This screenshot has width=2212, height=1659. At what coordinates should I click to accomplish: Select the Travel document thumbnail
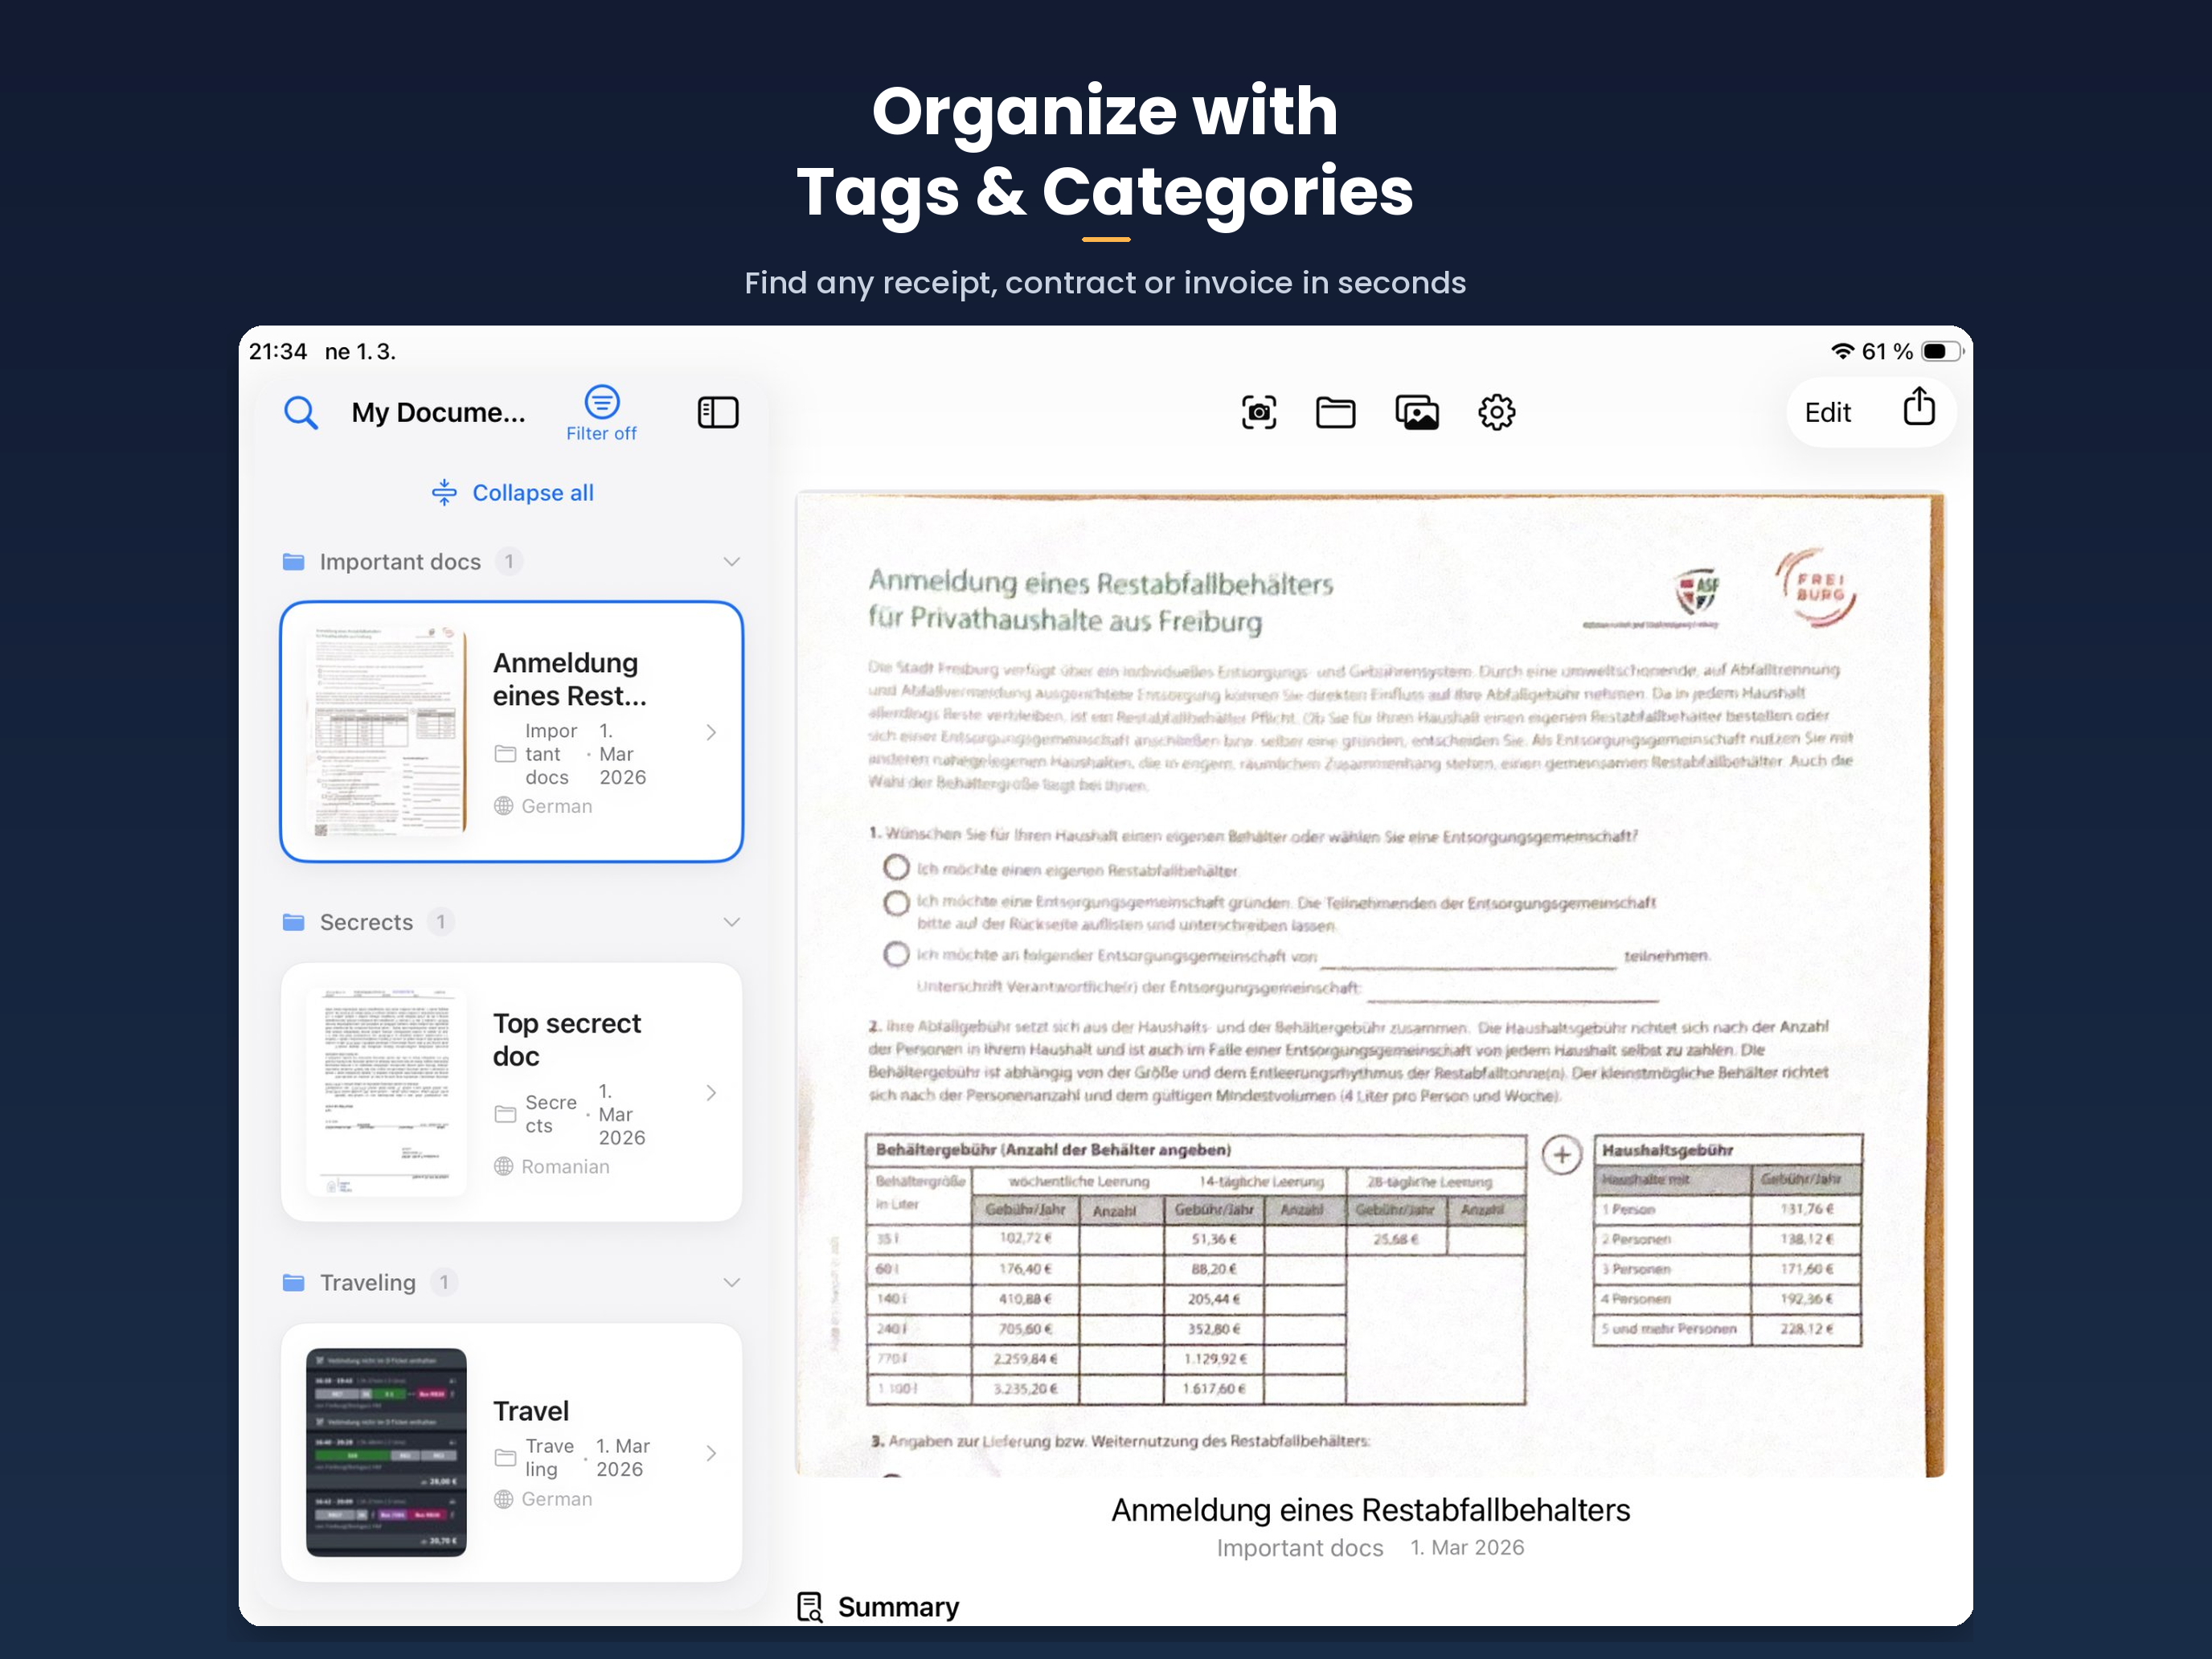point(386,1452)
